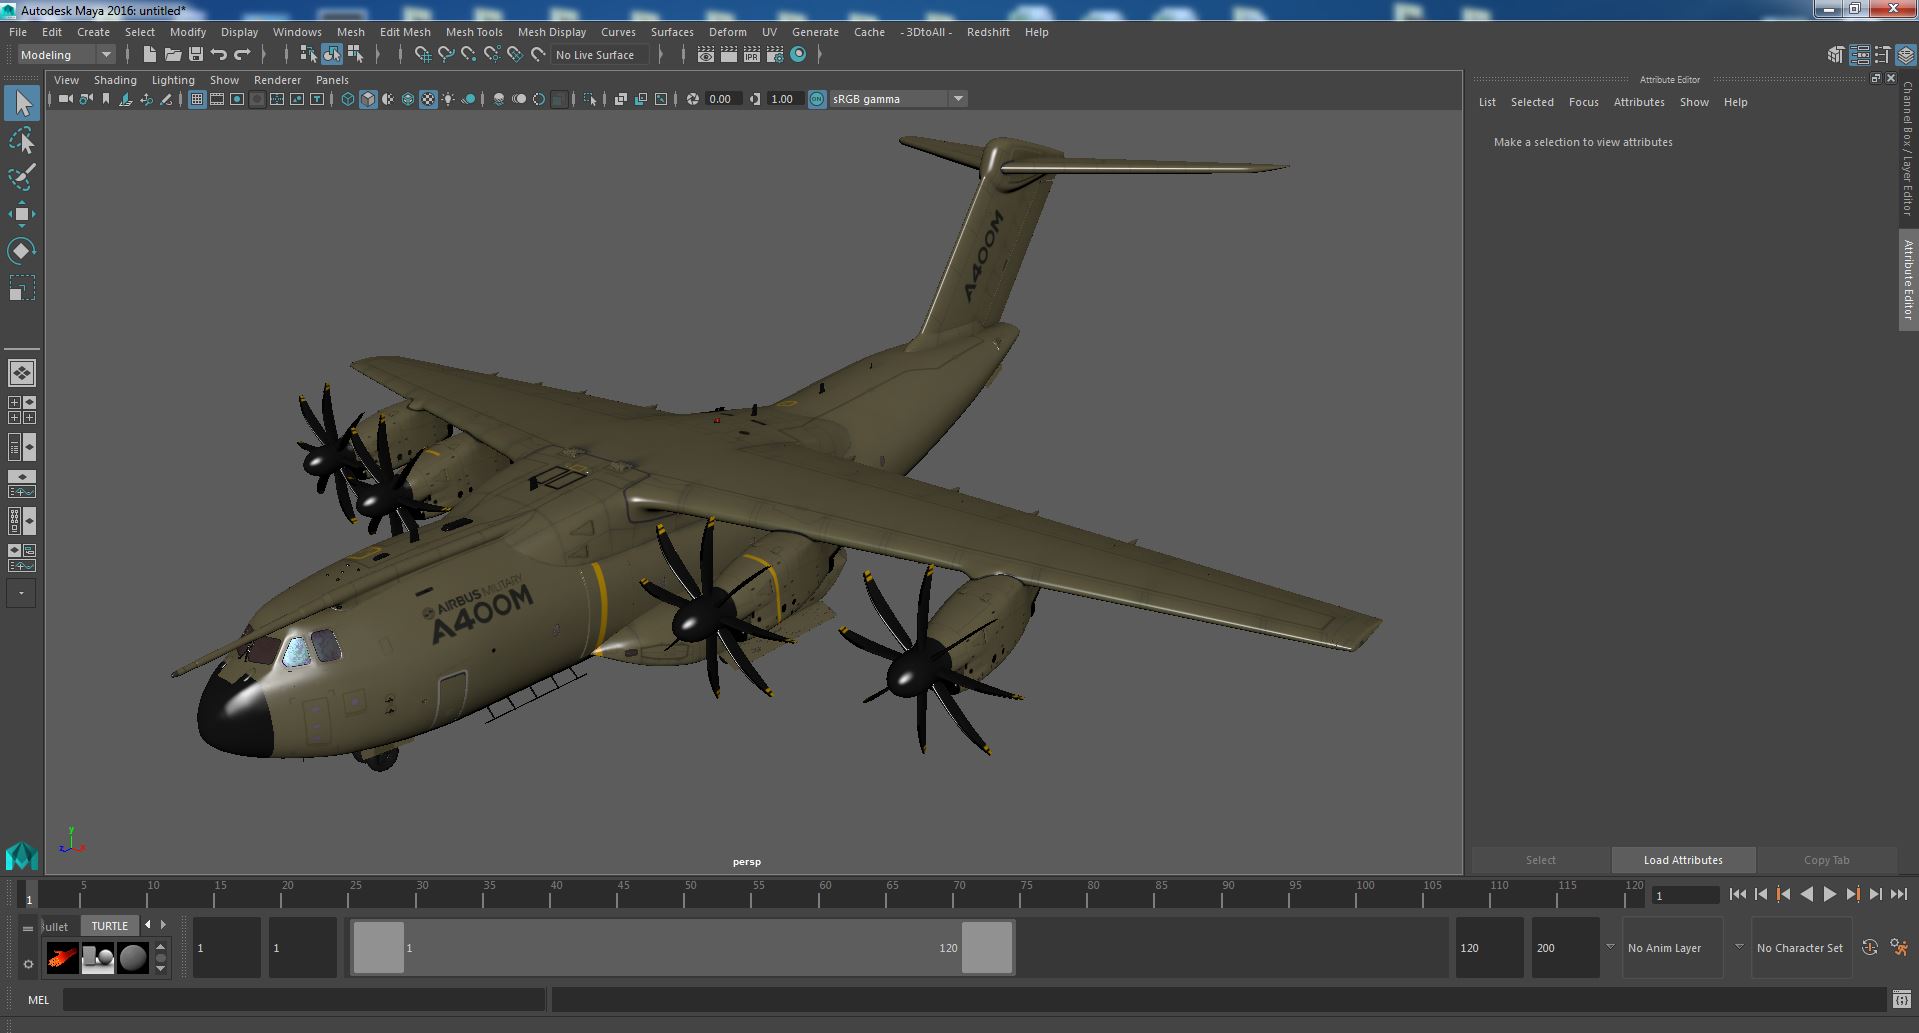The width and height of the screenshot is (1919, 1033).
Task: Open animation preferences running man icon
Action: point(1899,947)
